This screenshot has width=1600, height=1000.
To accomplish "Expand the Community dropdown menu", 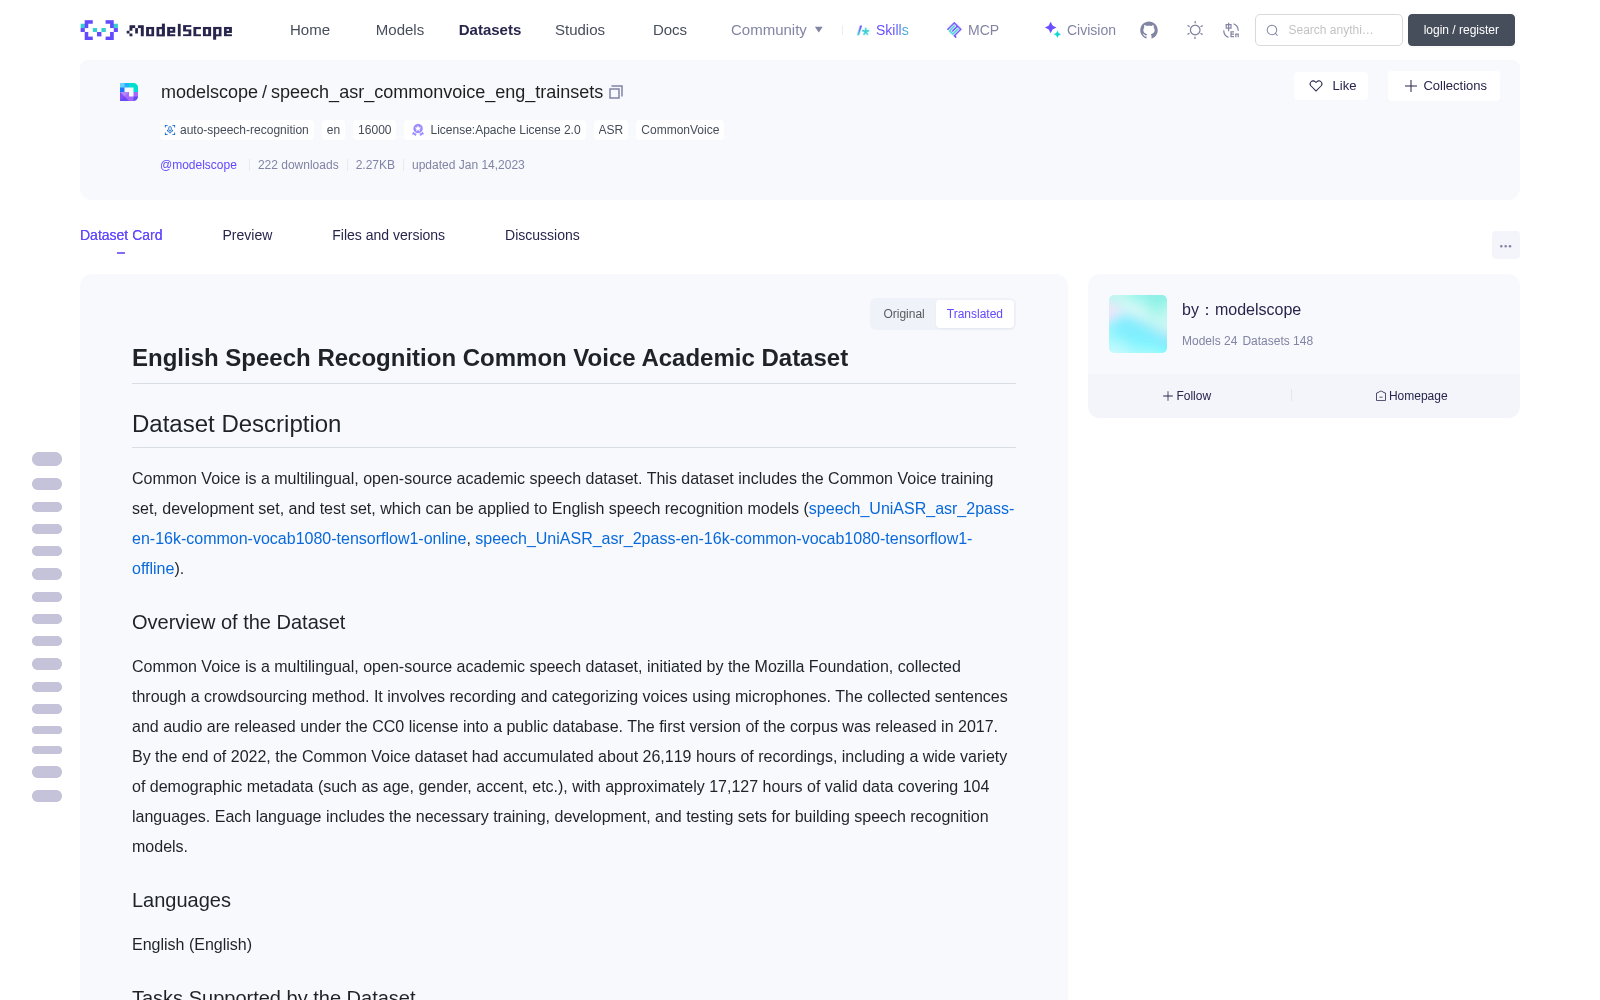I will [x=777, y=30].
